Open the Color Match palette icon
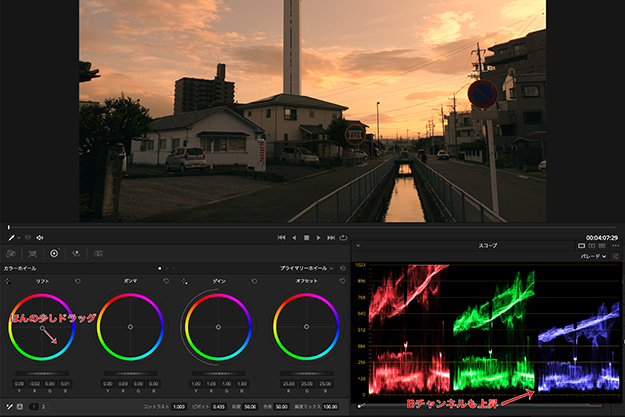This screenshot has width=625, height=417. 32,254
